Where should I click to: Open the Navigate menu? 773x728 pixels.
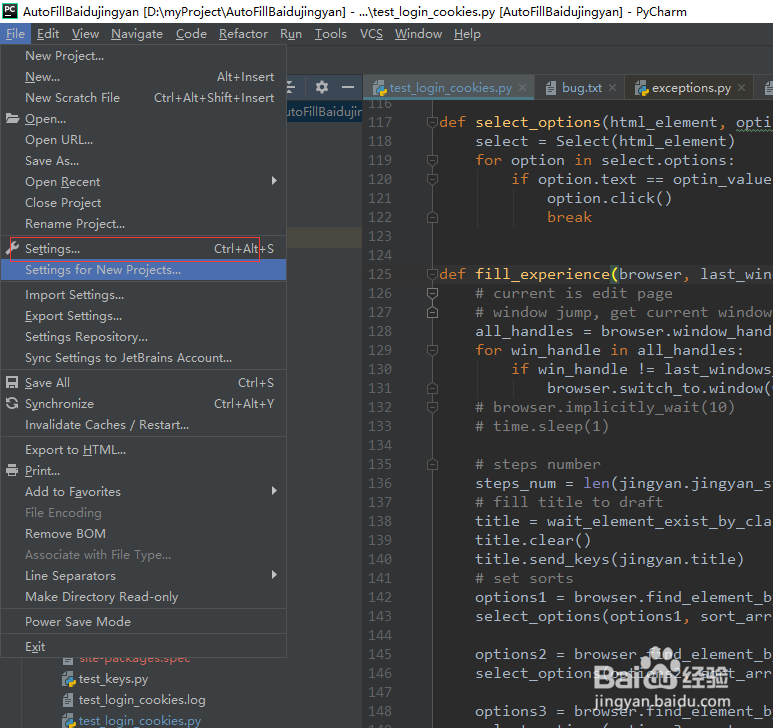pos(137,34)
